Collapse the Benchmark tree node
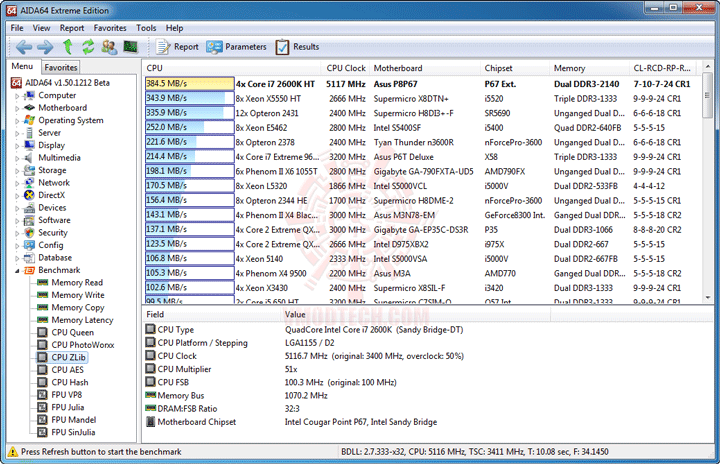Viewport: 720px width, 464px height. click(x=17, y=271)
